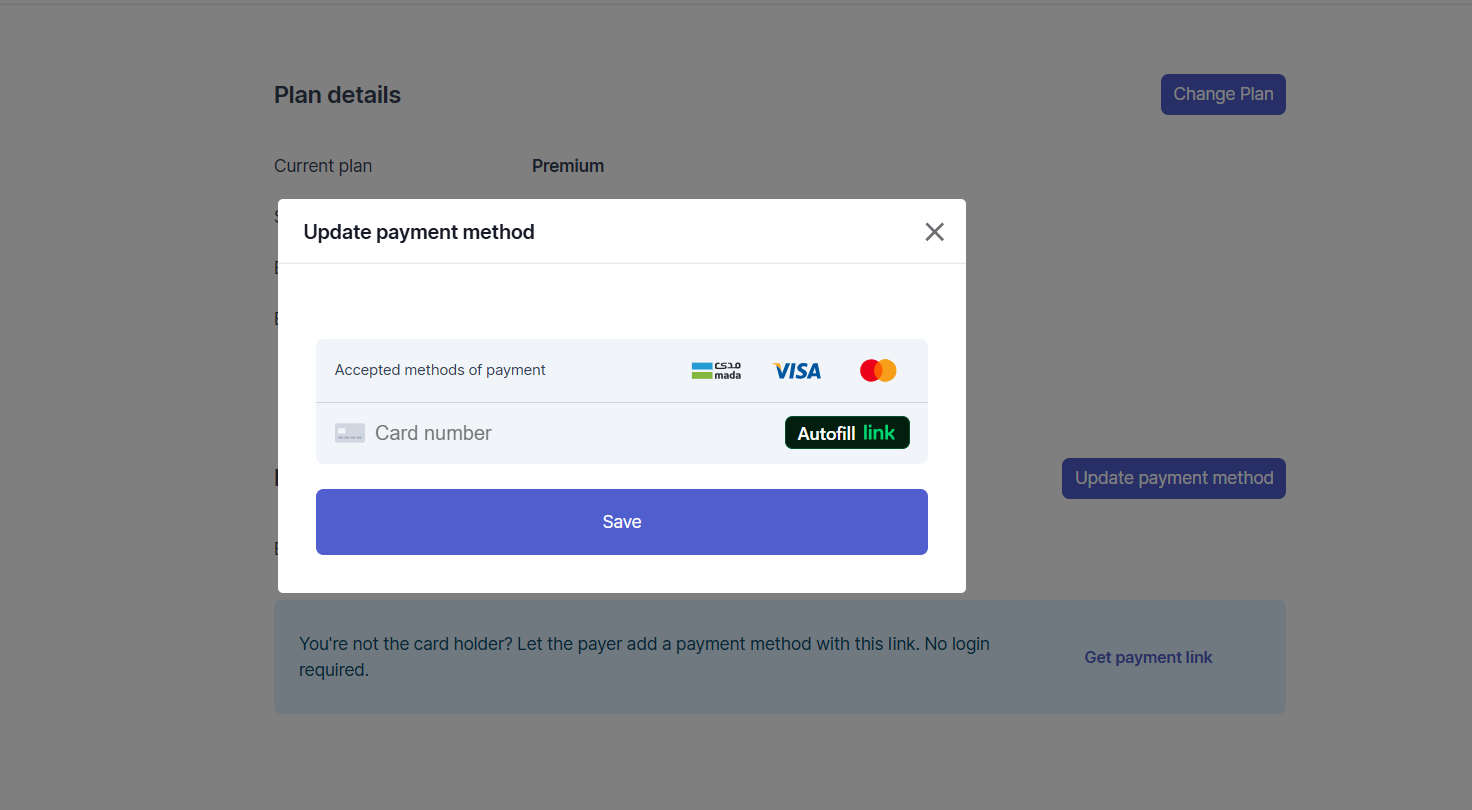The width and height of the screenshot is (1472, 810).
Task: Click the gray accepted payments banner
Action: (x=622, y=370)
